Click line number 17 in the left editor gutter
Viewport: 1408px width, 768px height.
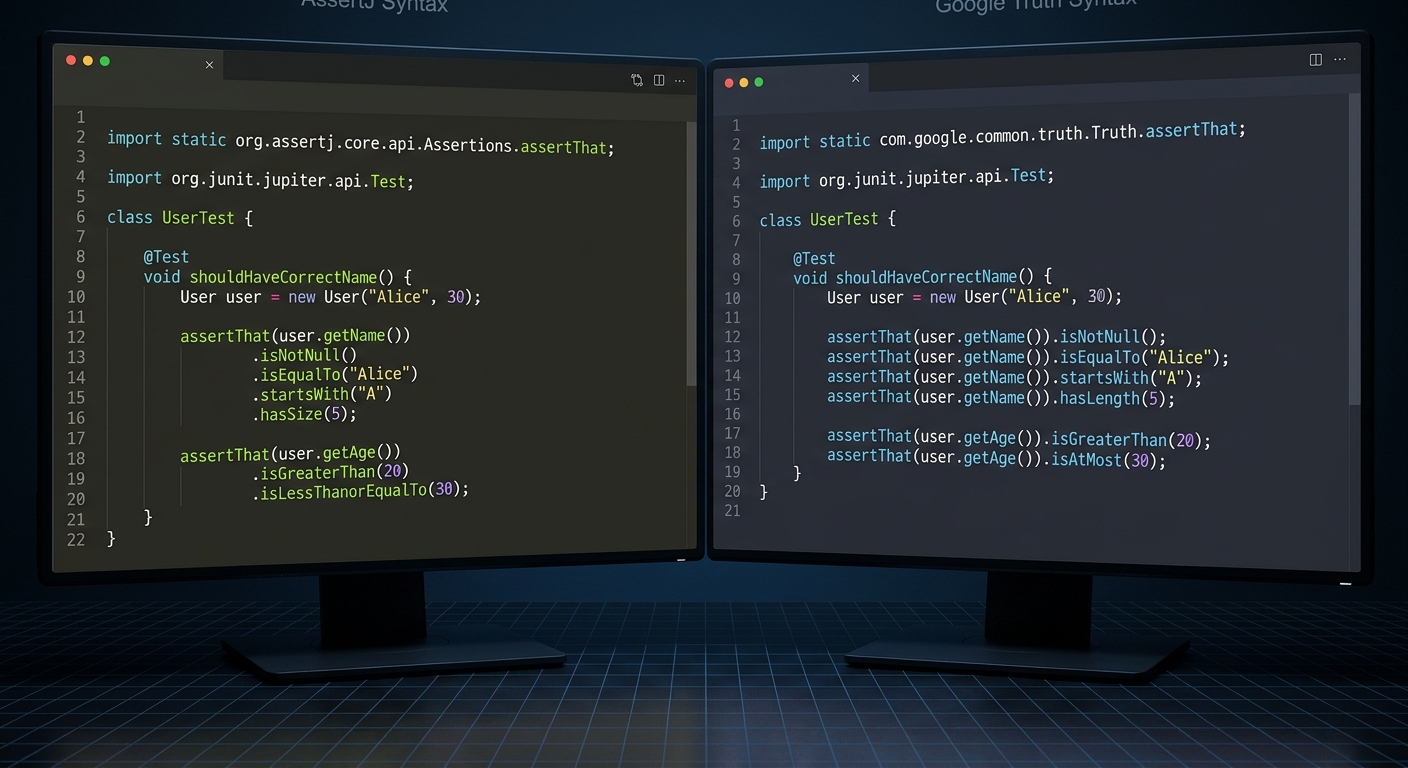(75, 438)
